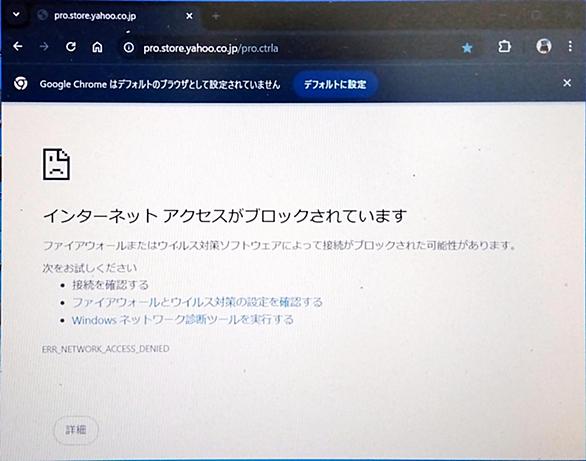Open tab search dropdown arrow
Viewport: 586px width, 461px height.
click(16, 15)
